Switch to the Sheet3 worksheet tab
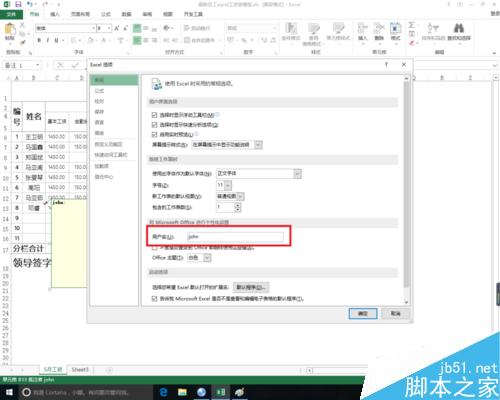 (x=80, y=369)
